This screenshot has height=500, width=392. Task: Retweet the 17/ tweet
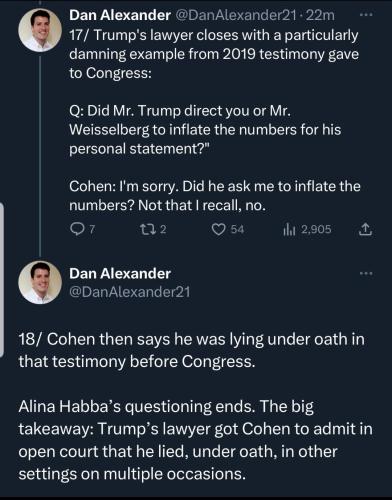(145, 229)
